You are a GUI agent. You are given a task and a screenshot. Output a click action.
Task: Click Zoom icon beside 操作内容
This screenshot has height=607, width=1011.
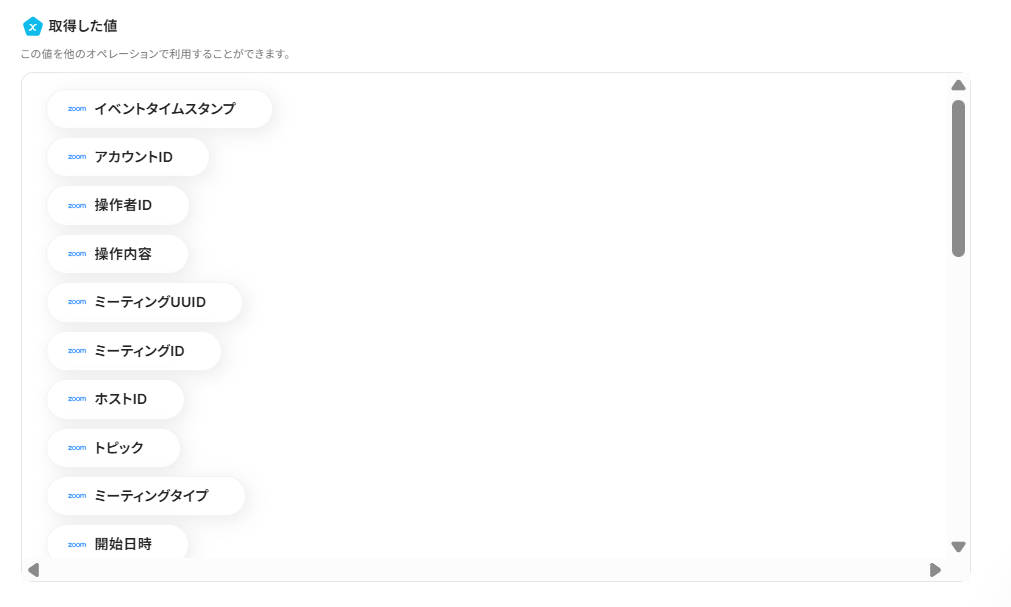(x=77, y=254)
